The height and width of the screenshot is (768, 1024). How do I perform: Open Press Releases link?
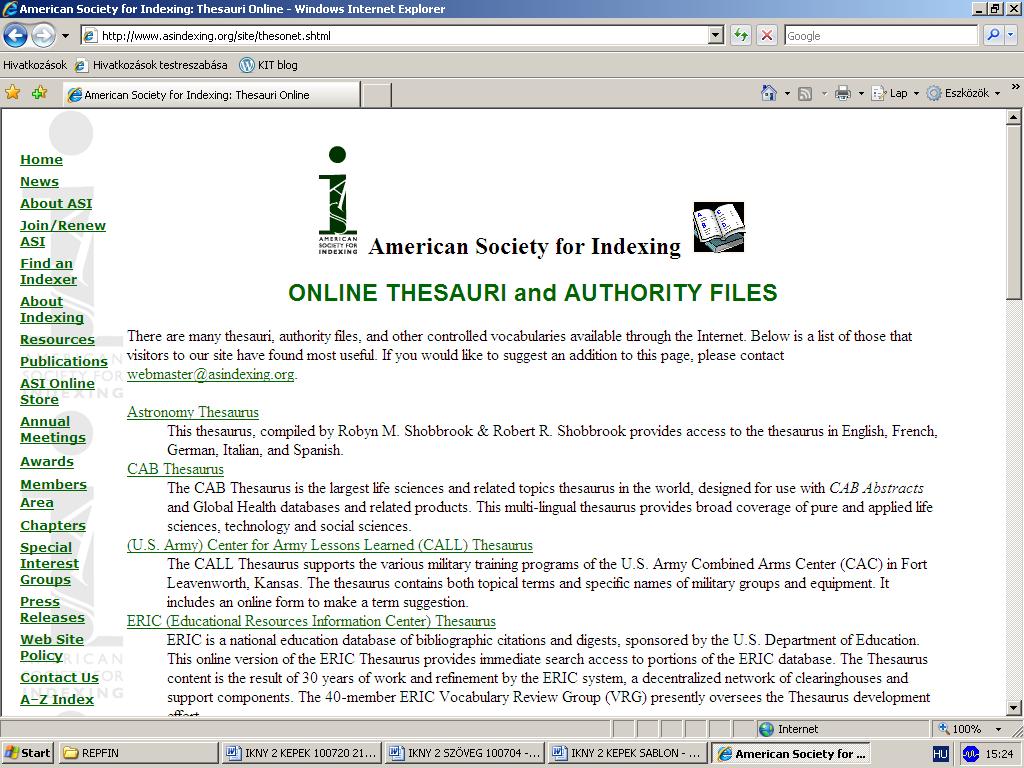point(52,609)
